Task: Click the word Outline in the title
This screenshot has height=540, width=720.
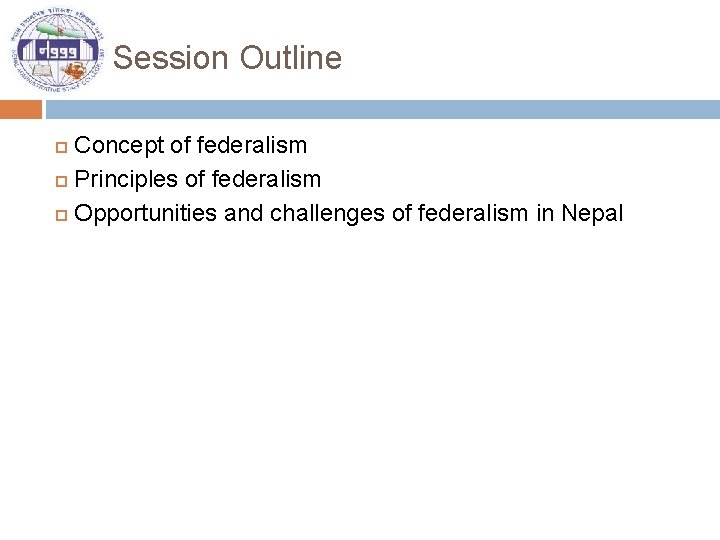Action: point(290,58)
